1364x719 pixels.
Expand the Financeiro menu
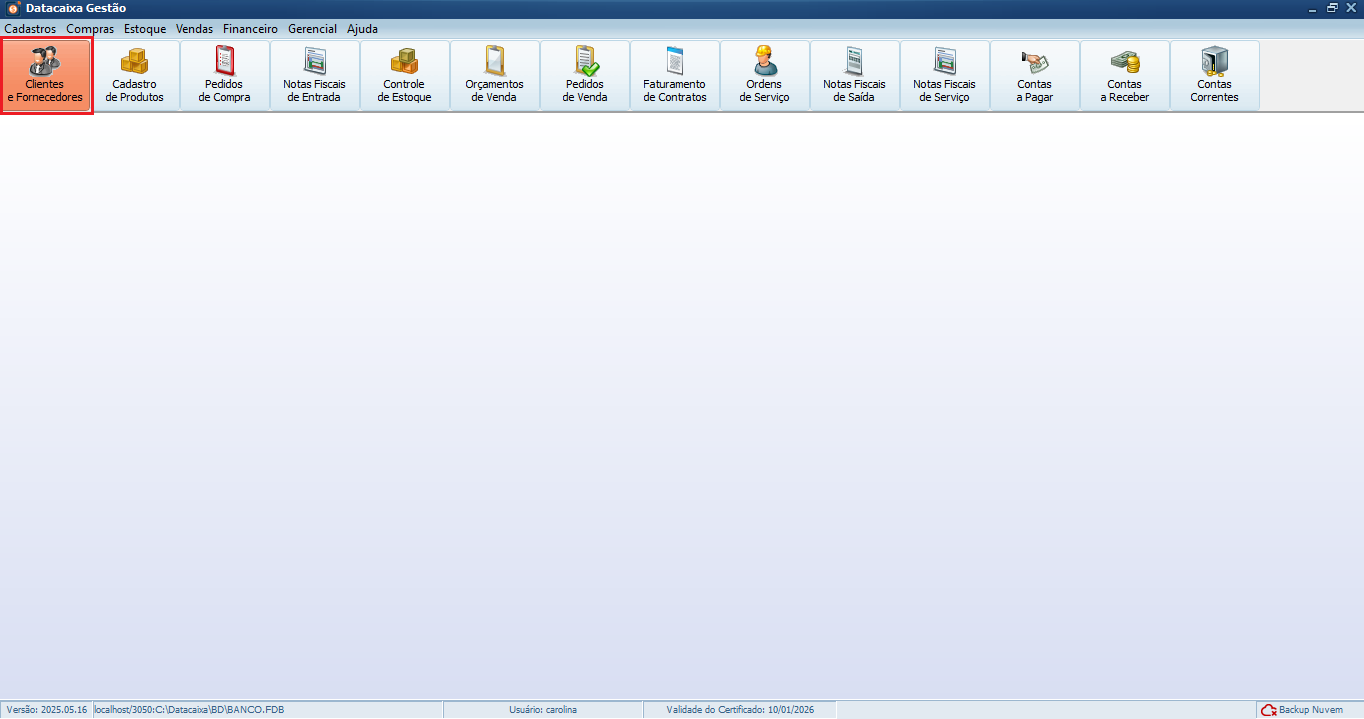[x=250, y=29]
